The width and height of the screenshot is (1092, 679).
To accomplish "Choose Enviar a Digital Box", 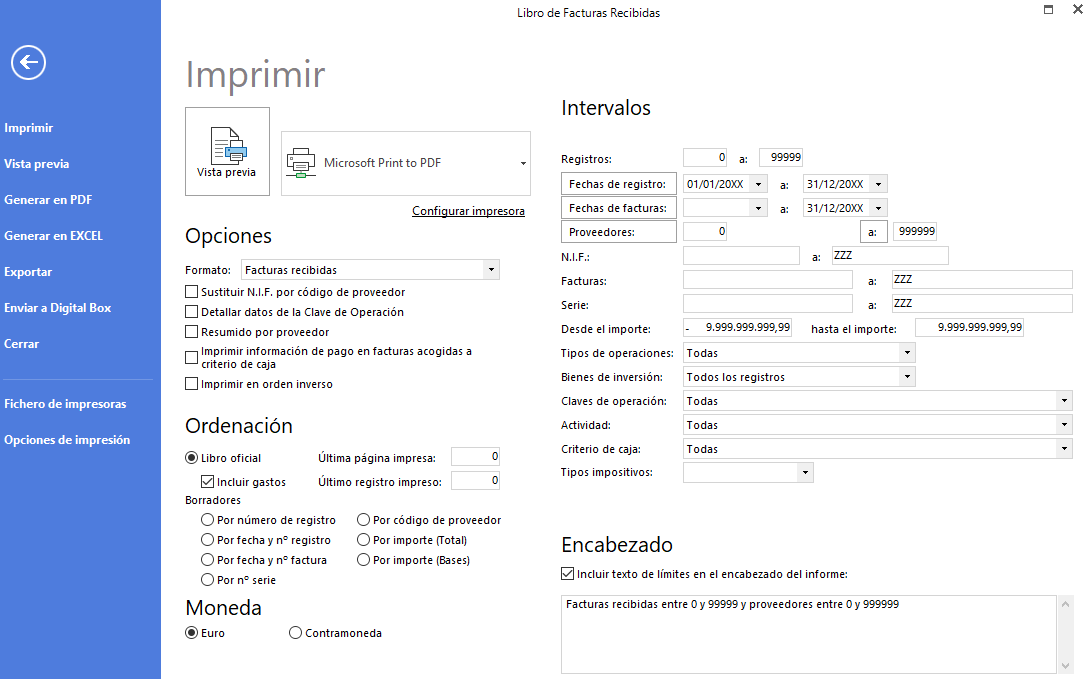I will (58, 308).
